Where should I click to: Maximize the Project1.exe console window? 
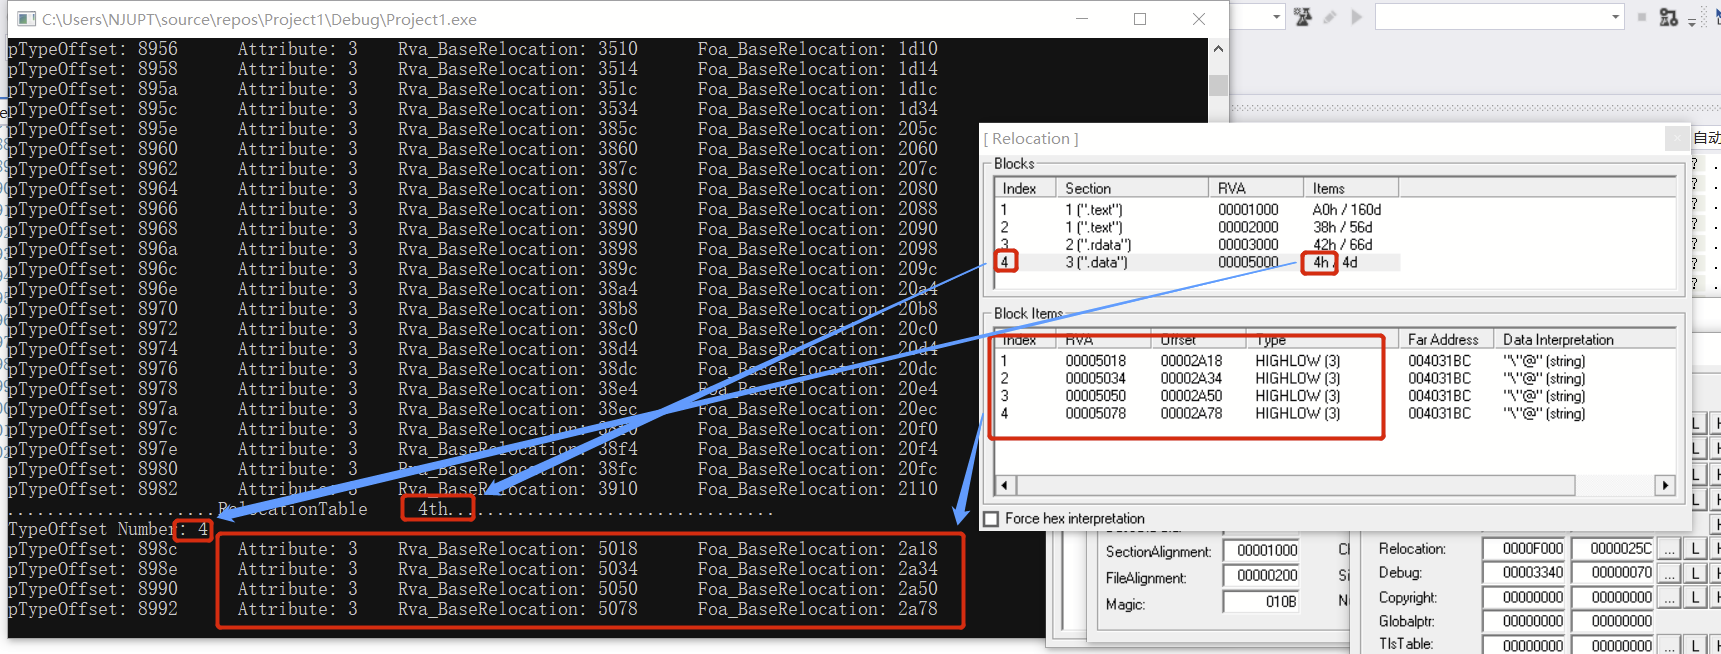(1140, 19)
